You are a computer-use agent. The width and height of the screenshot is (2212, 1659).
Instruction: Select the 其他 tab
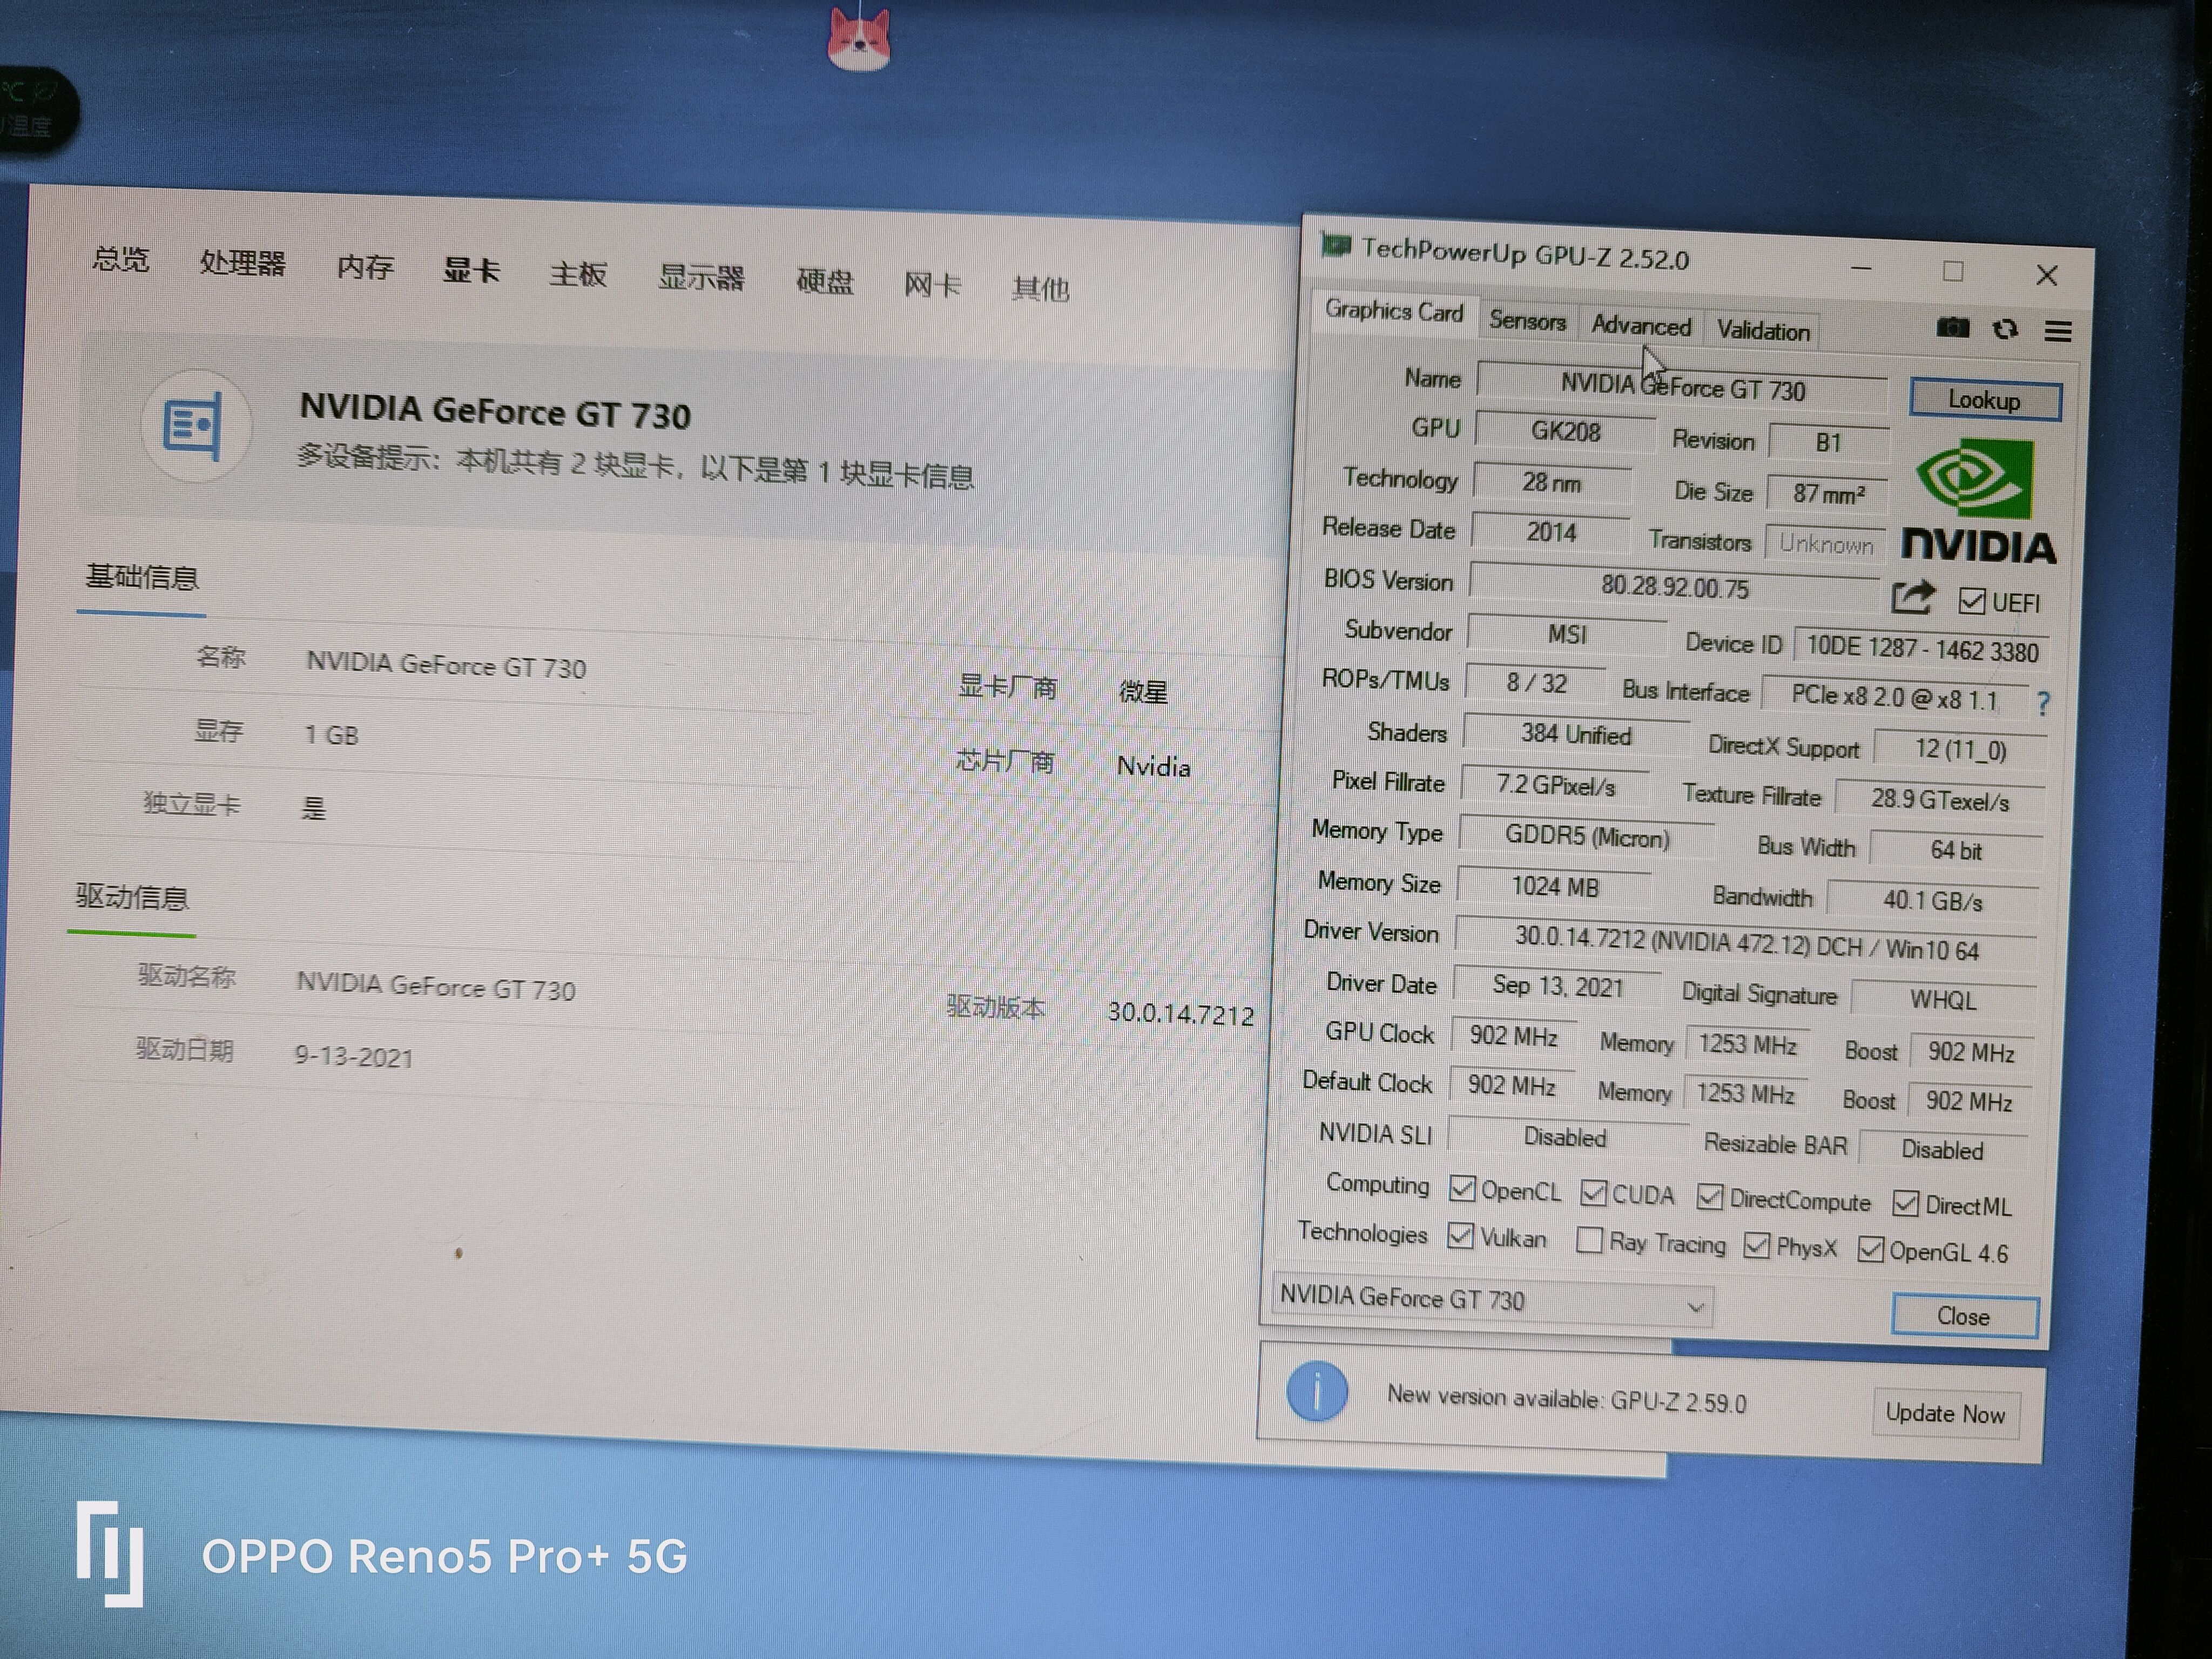click(x=1040, y=290)
